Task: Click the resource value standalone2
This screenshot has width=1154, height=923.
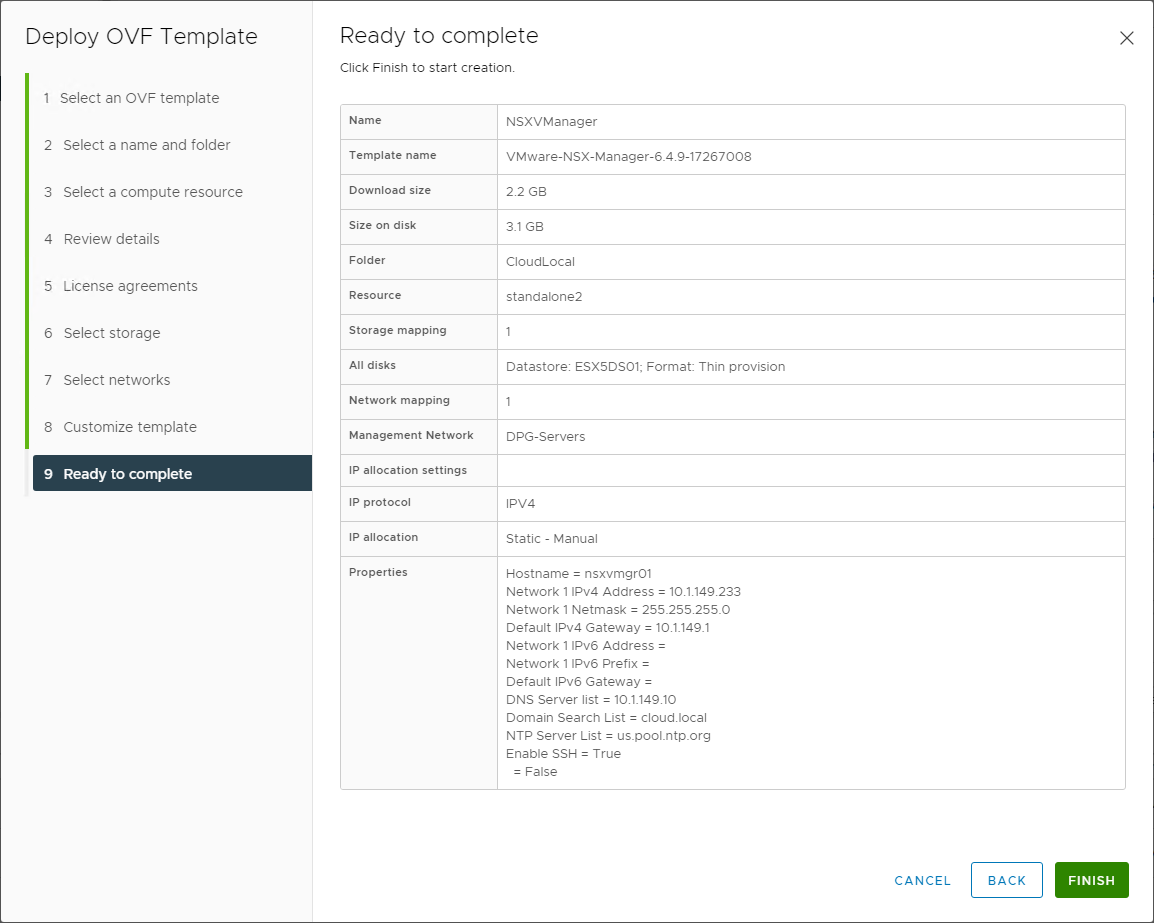Action: point(544,297)
